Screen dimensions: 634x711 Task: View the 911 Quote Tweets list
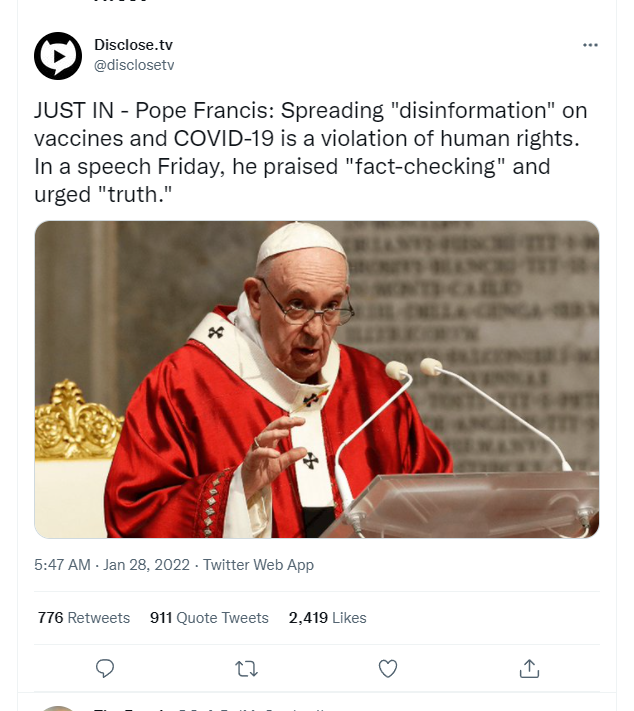pyautogui.click(x=209, y=618)
